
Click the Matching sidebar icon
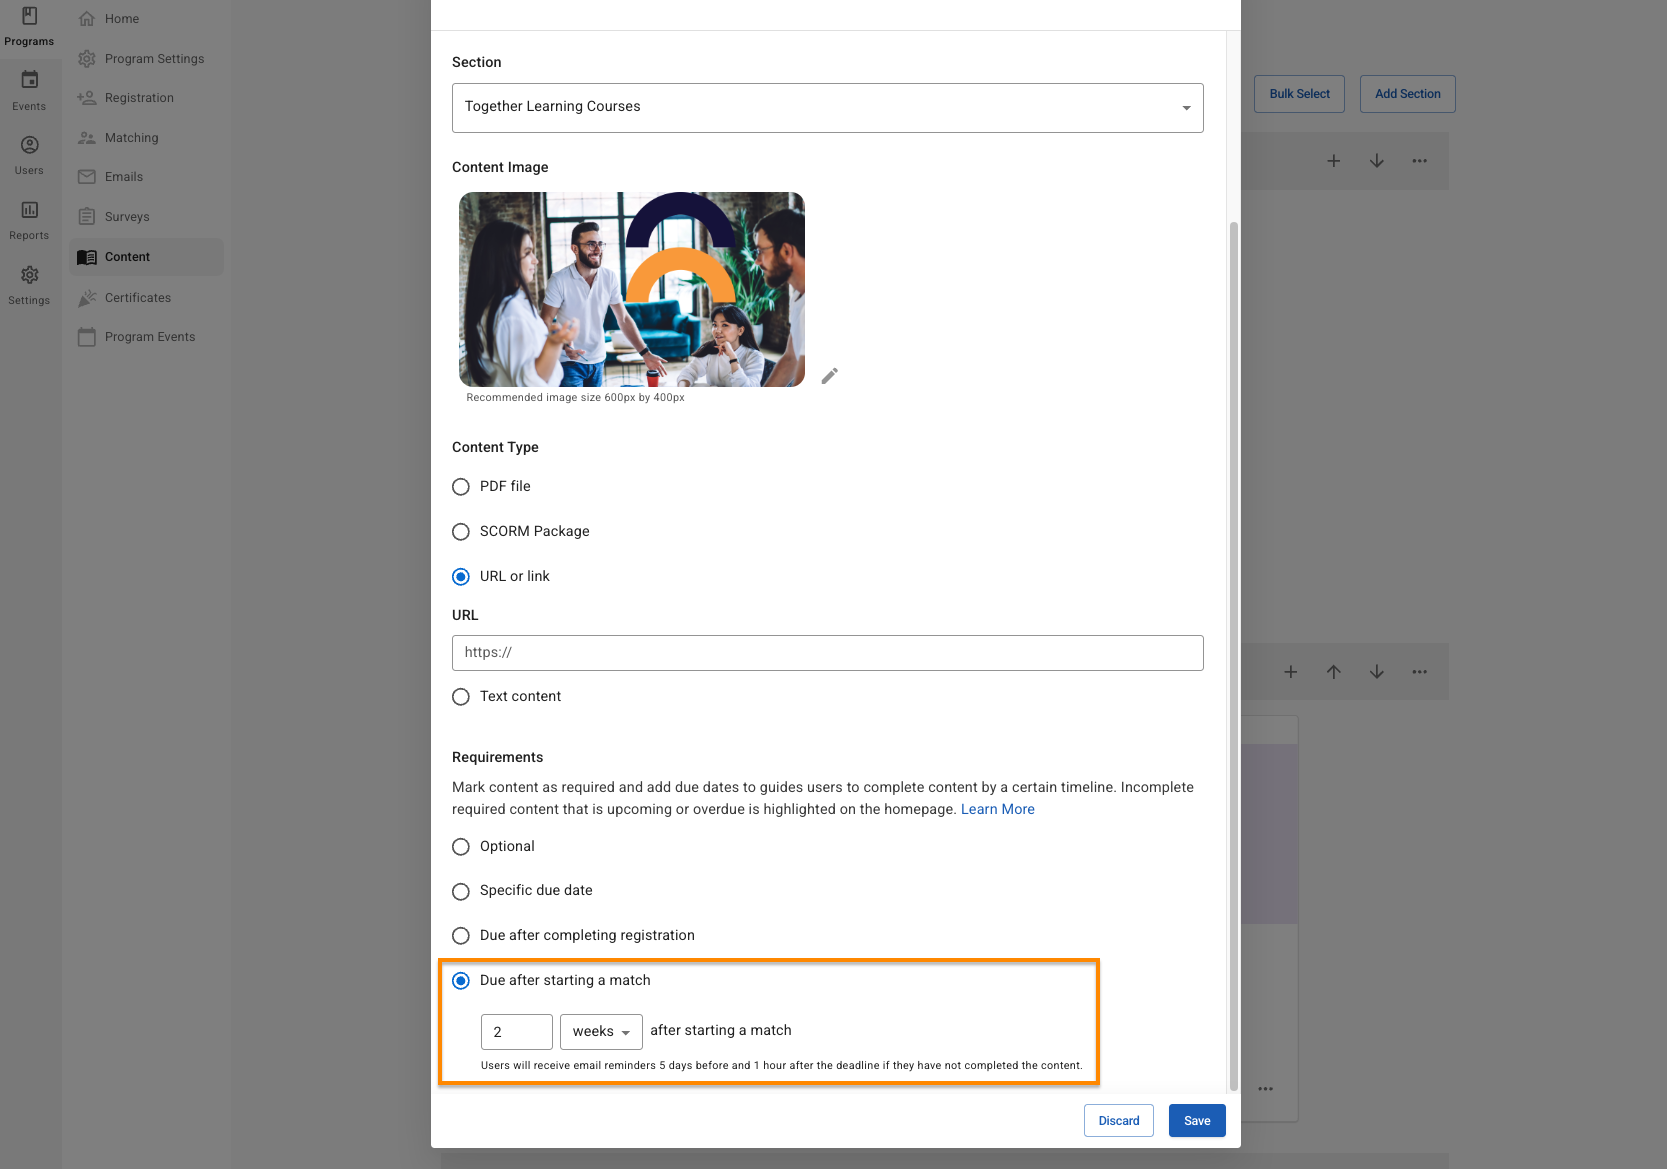(x=88, y=138)
